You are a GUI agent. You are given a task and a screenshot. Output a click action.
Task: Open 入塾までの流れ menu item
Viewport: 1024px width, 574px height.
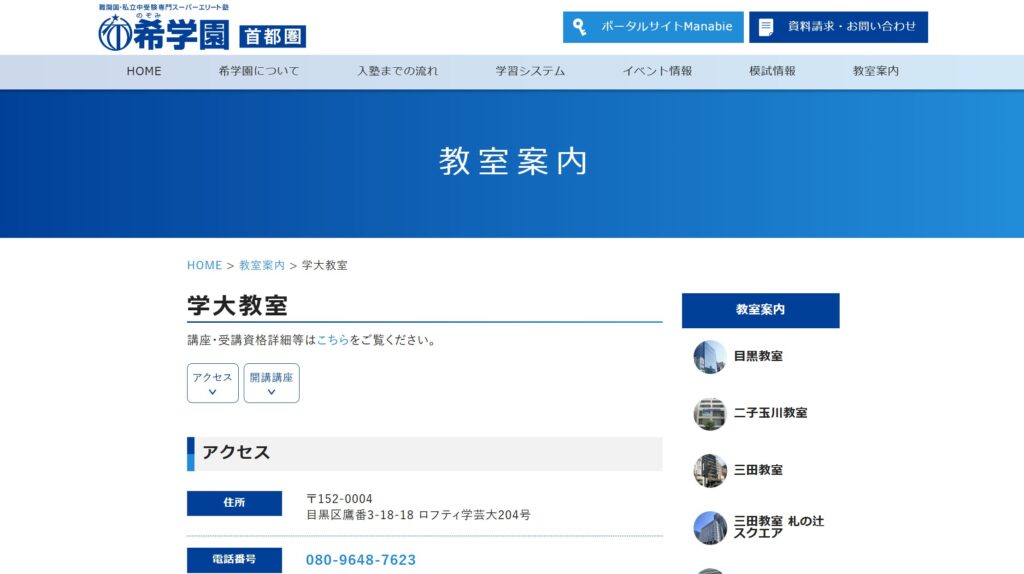[x=397, y=71]
